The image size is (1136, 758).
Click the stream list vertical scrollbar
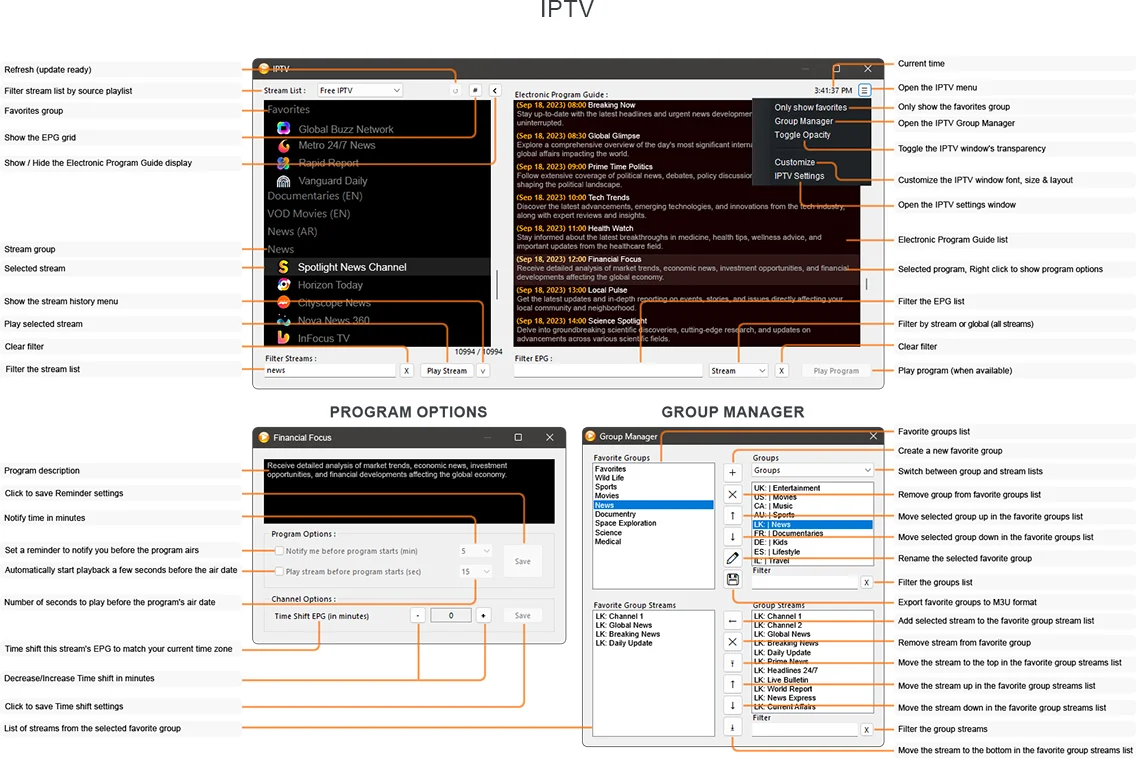pos(496,284)
